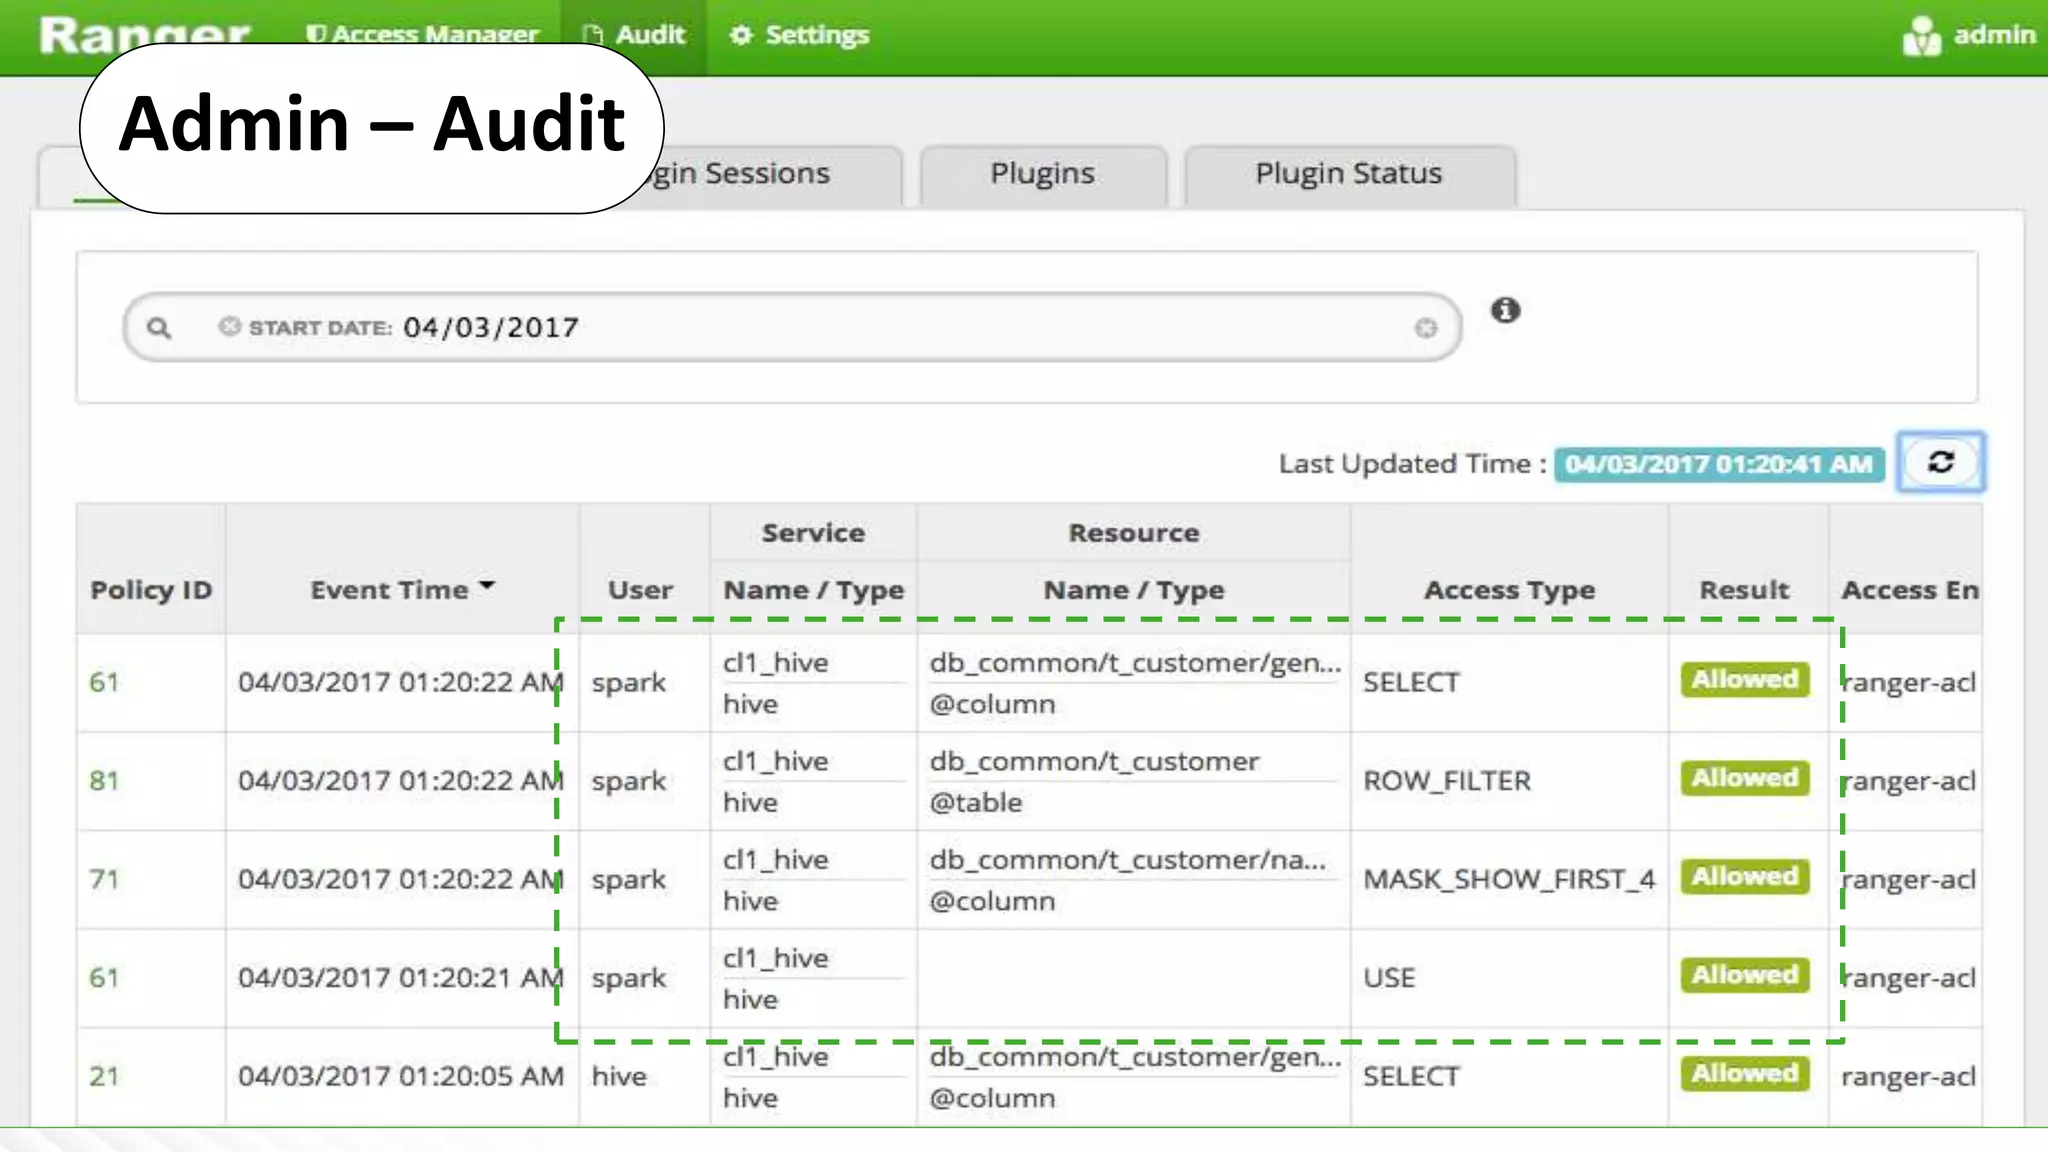Open the Settings menu with the gear icon
The width and height of the screenshot is (2048, 1152).
799,36
